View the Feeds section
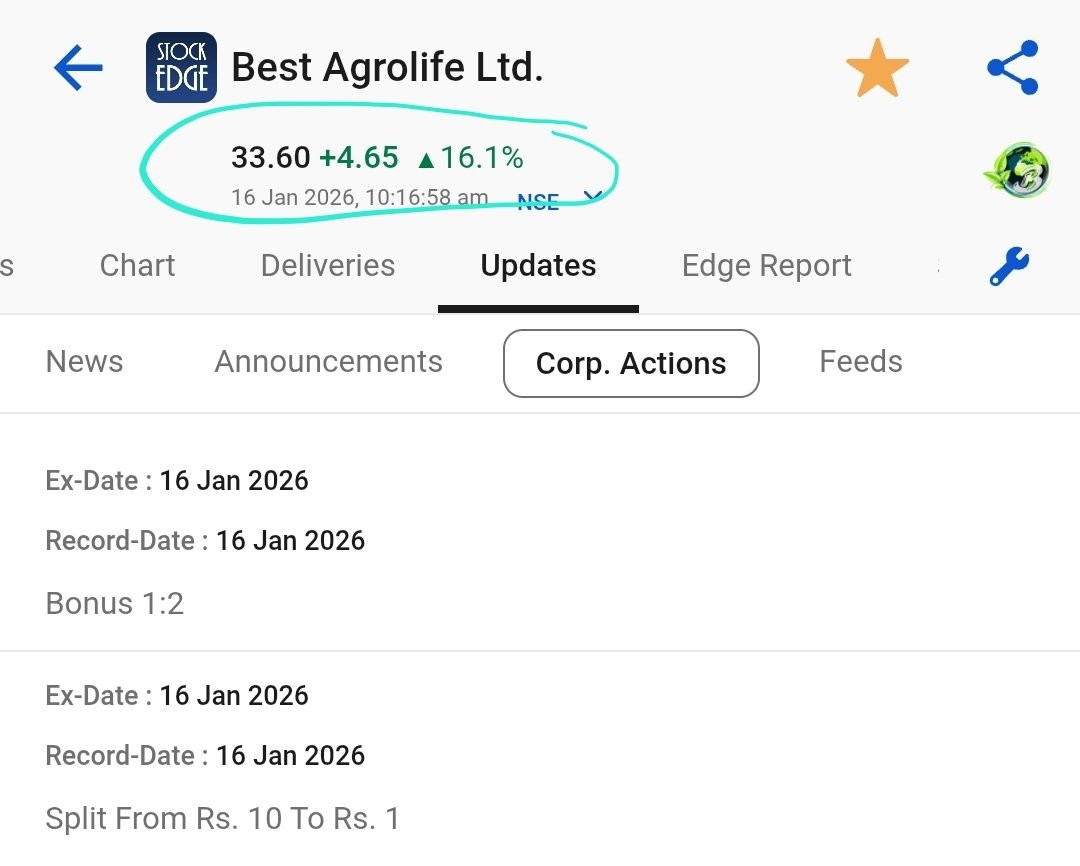This screenshot has height=866, width=1080. 860,362
